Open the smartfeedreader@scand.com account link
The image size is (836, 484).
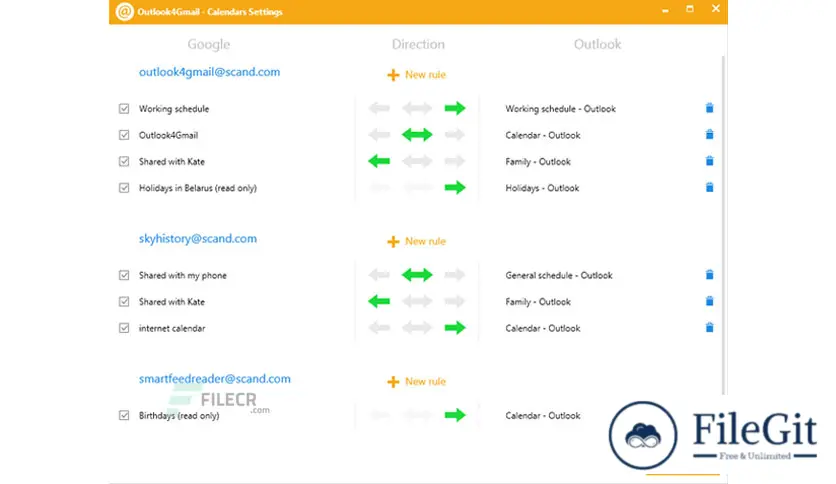[x=215, y=378]
